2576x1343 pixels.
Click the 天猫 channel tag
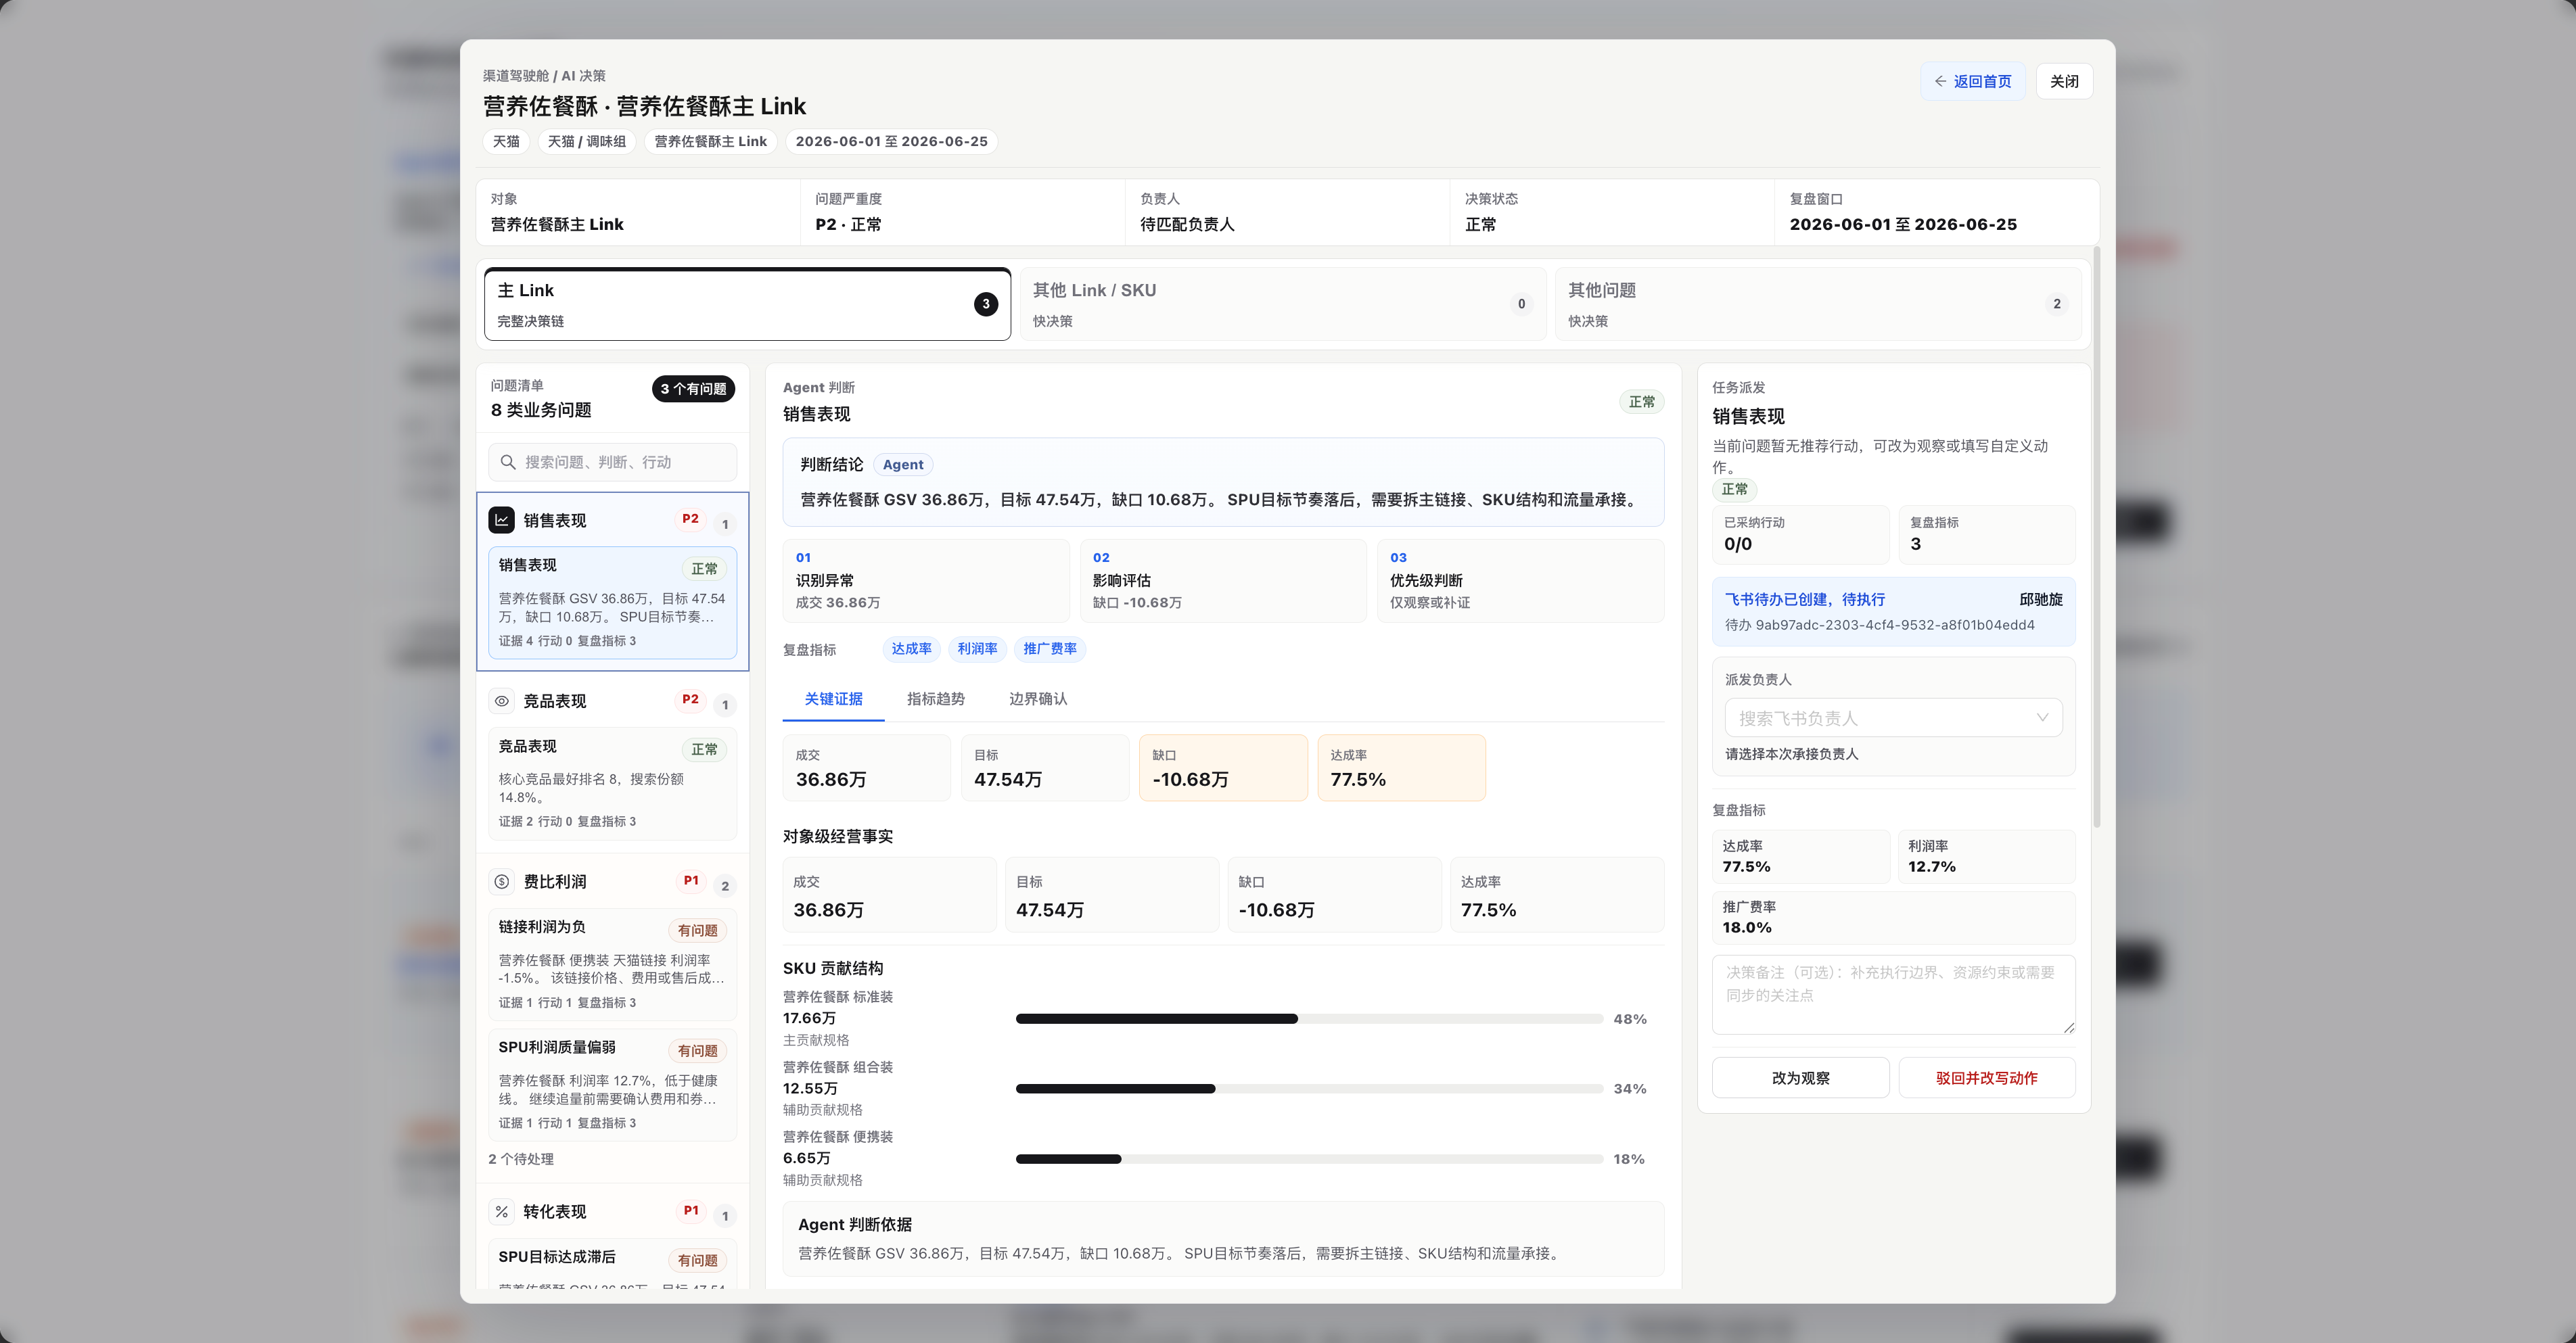pyautogui.click(x=506, y=142)
